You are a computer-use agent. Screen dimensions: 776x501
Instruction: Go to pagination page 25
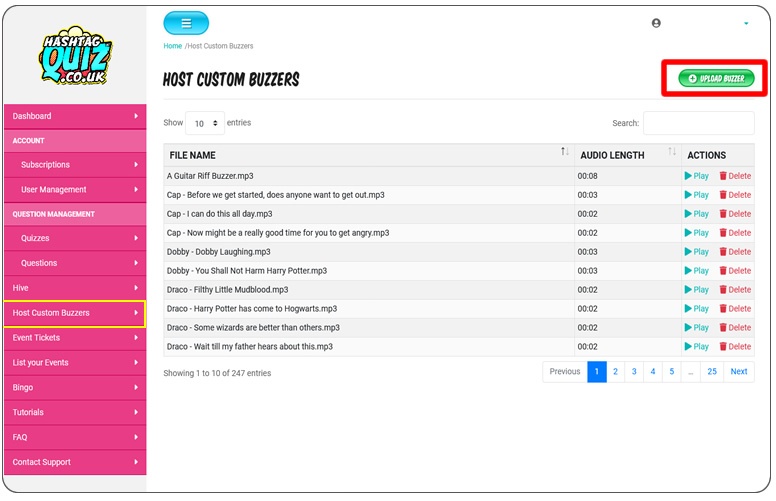712,372
